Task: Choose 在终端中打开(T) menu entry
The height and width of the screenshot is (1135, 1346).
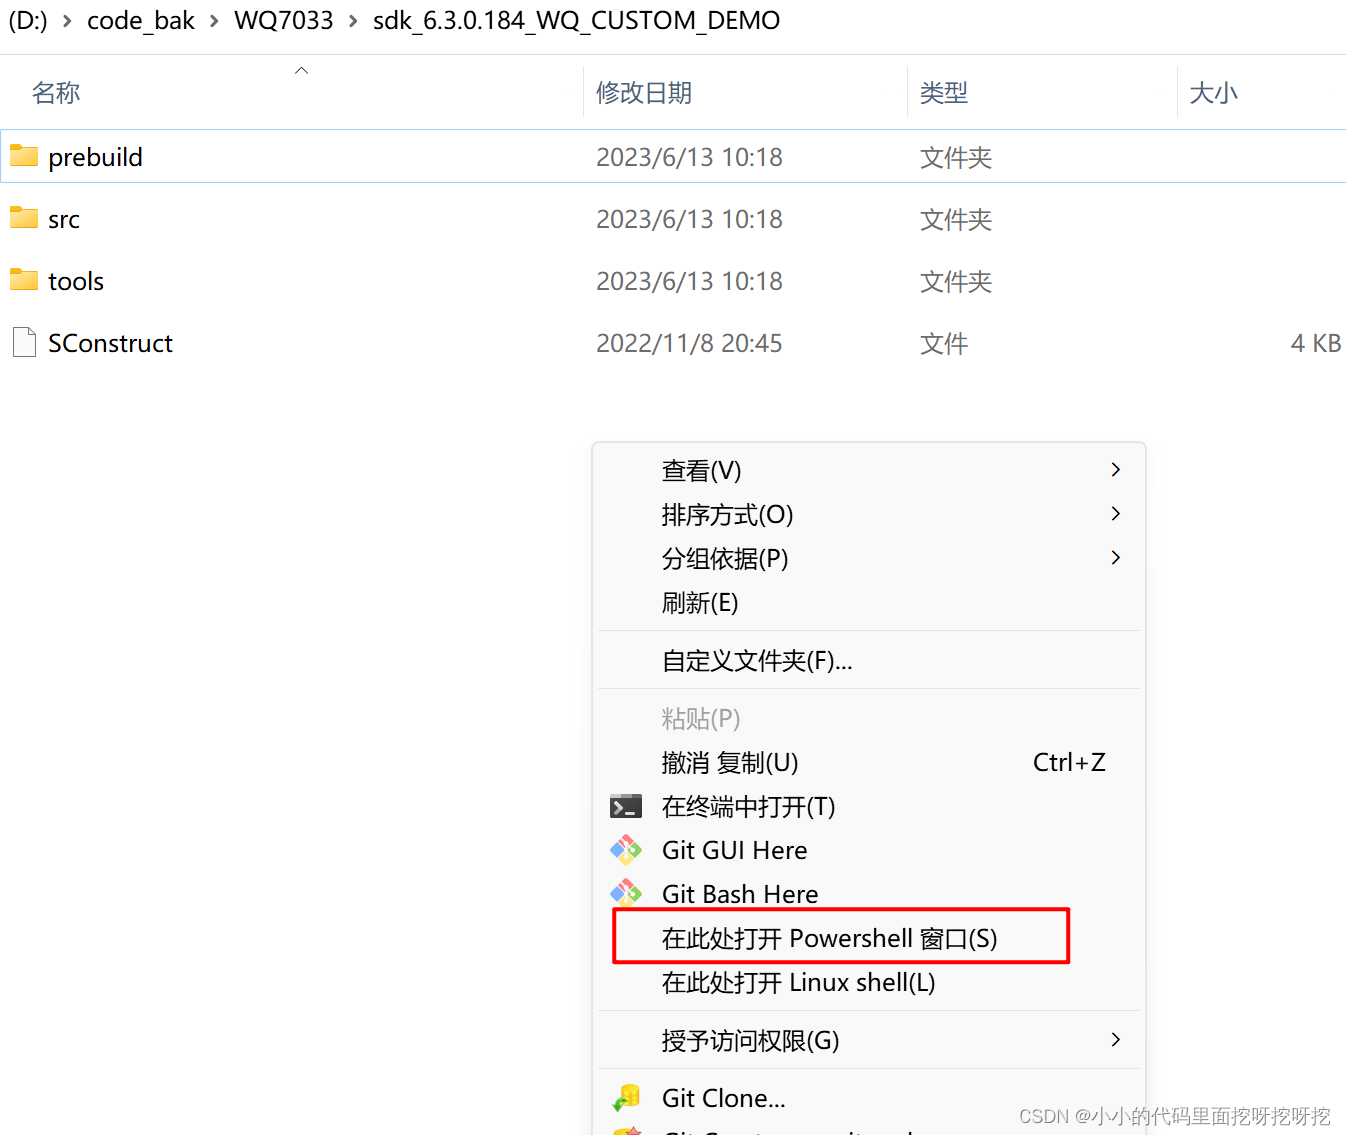Action: pos(868,806)
